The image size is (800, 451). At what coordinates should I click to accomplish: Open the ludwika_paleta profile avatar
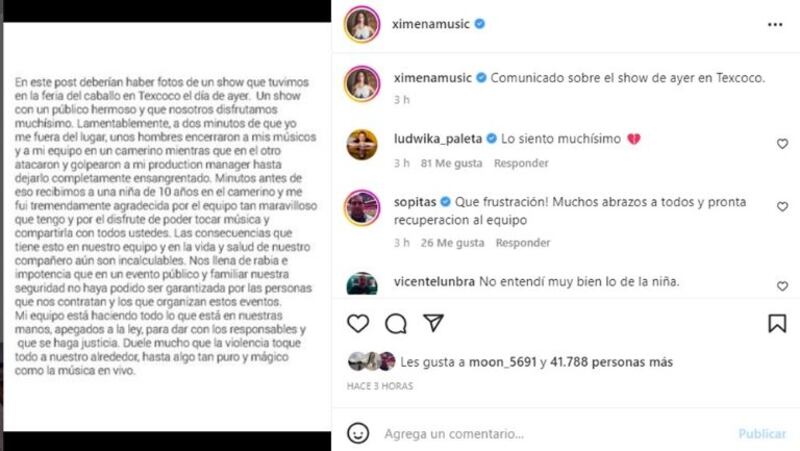362,144
